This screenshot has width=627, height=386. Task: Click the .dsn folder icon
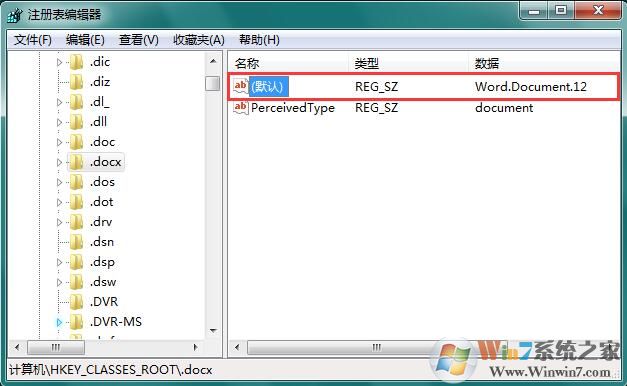[76, 242]
